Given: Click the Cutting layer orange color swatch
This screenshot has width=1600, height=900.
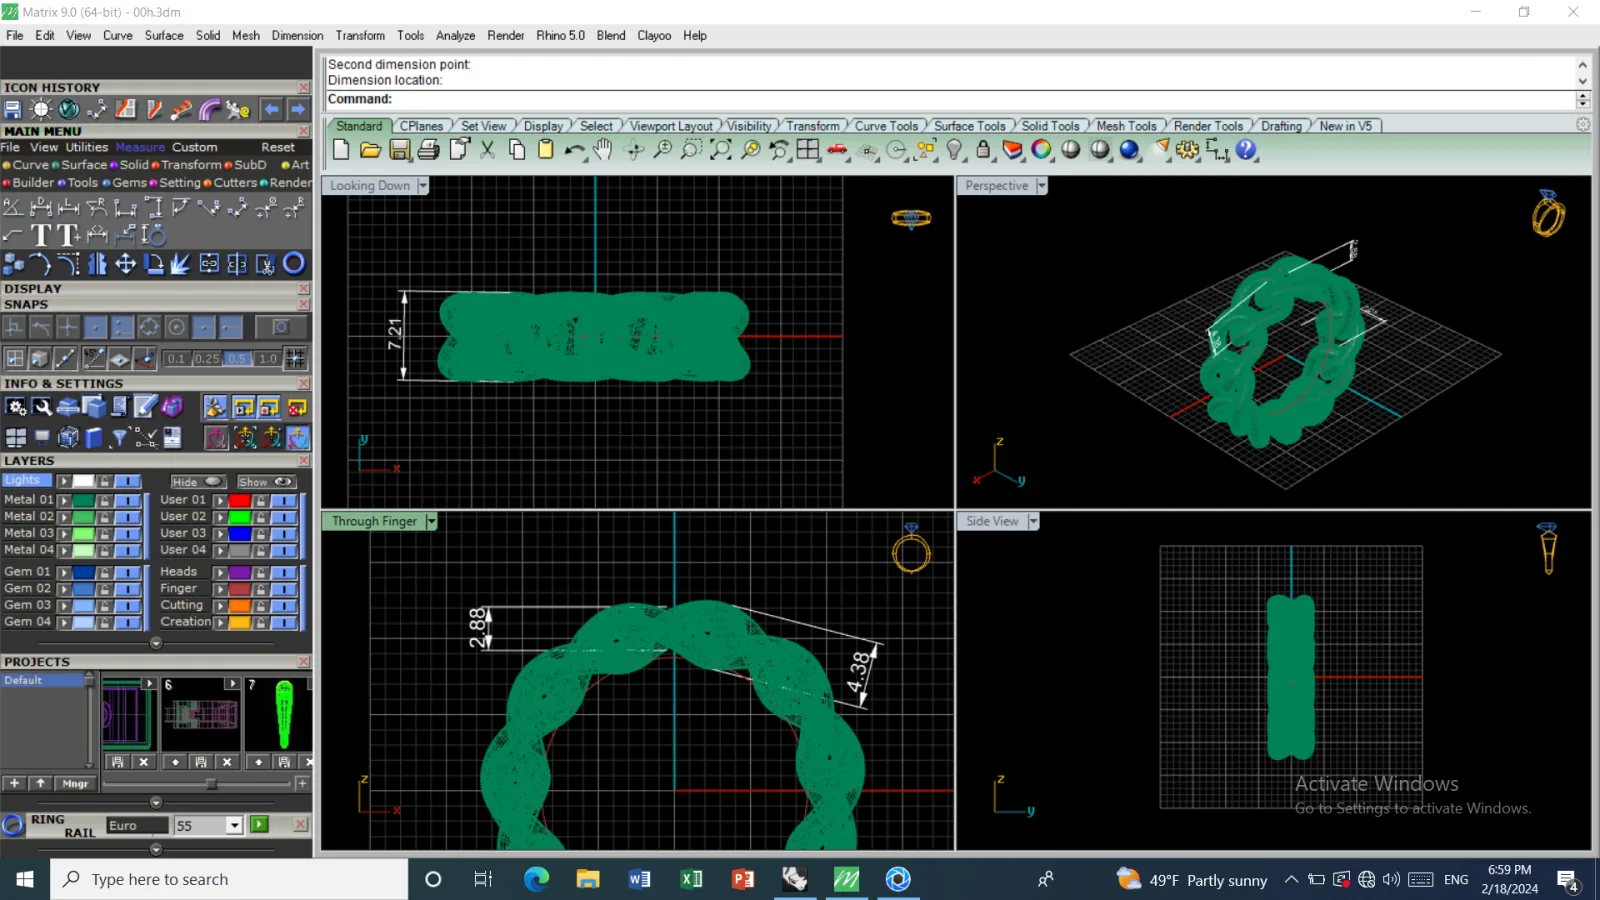Looking at the screenshot, I should 239,605.
